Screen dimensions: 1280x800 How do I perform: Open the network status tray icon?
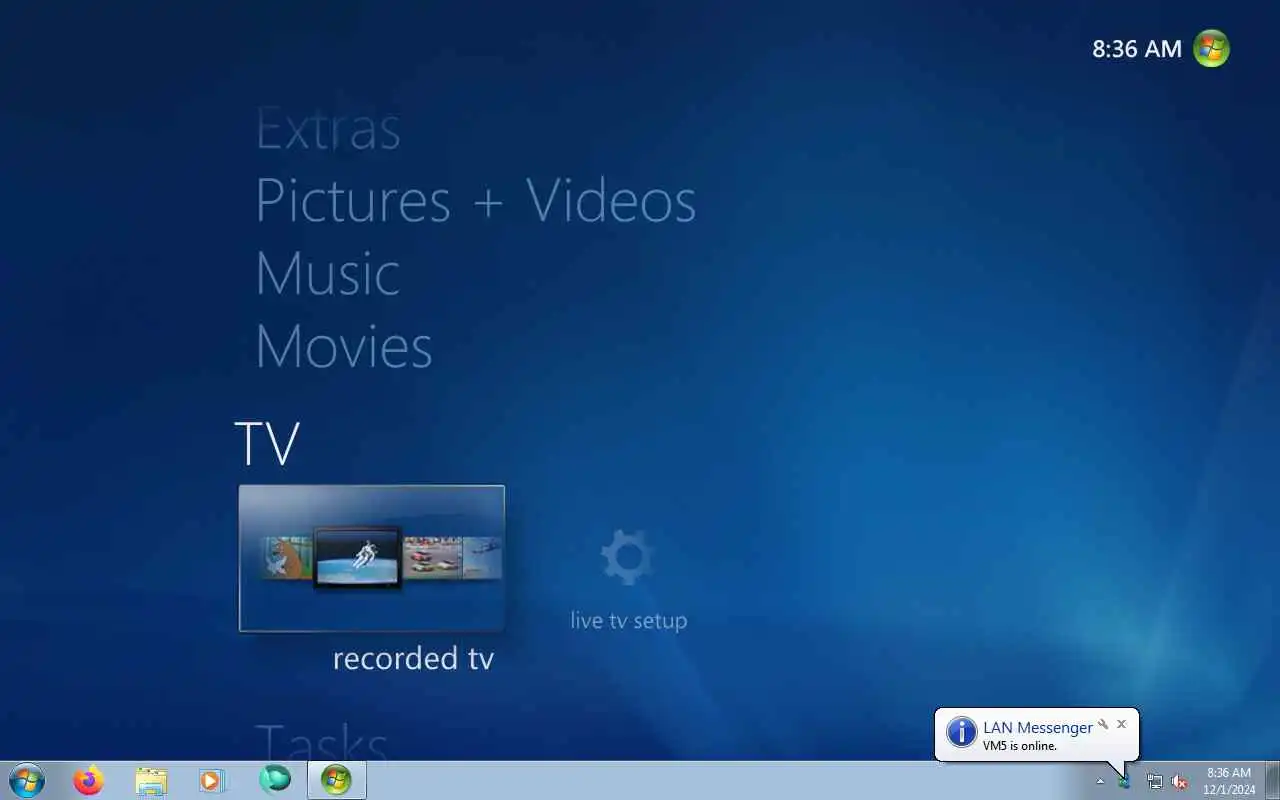[1155, 782]
